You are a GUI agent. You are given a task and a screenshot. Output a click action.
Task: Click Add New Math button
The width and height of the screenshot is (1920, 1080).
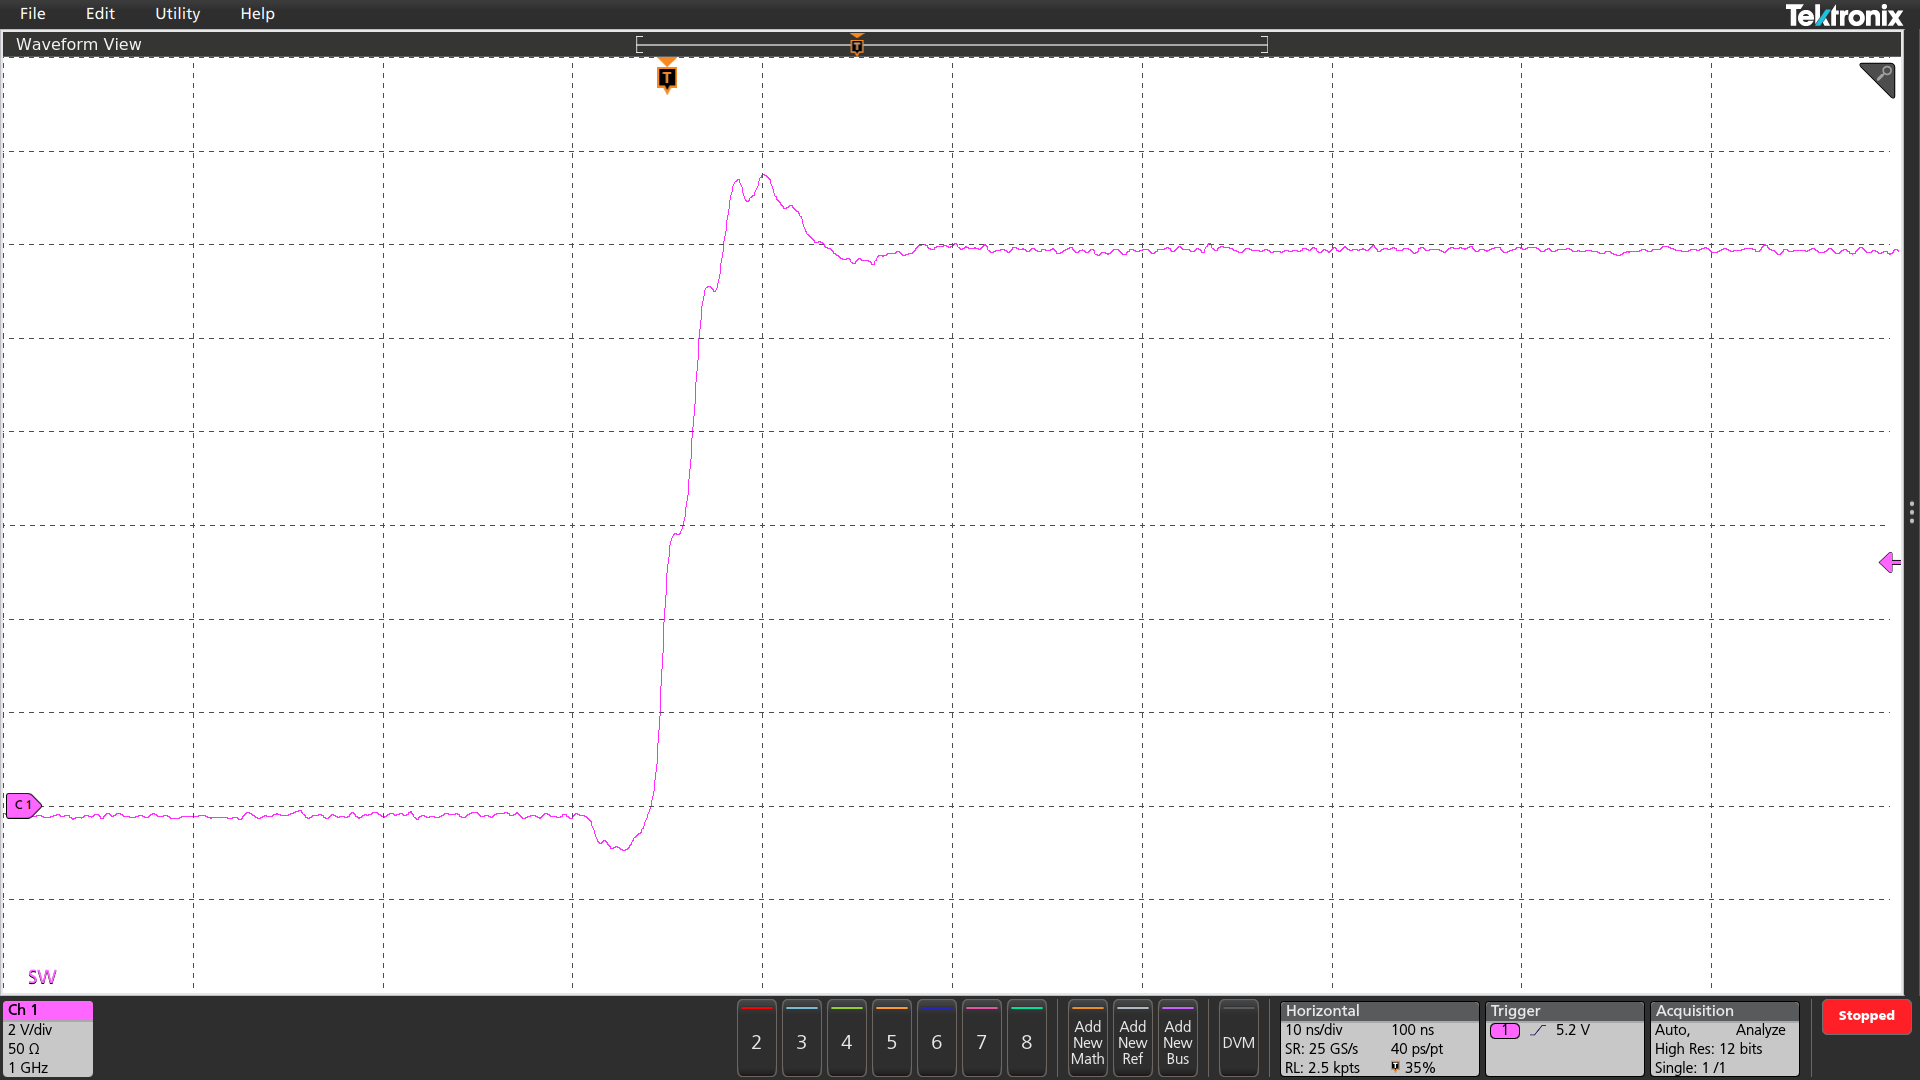pyautogui.click(x=1087, y=1041)
